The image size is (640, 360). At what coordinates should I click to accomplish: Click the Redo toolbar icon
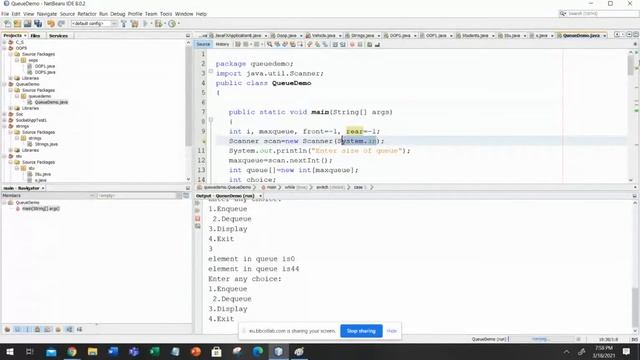point(61,24)
